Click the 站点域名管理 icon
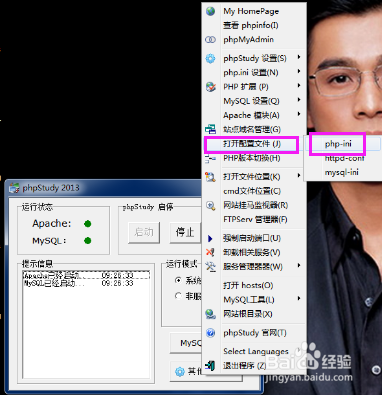The height and width of the screenshot is (395, 382). point(210,129)
